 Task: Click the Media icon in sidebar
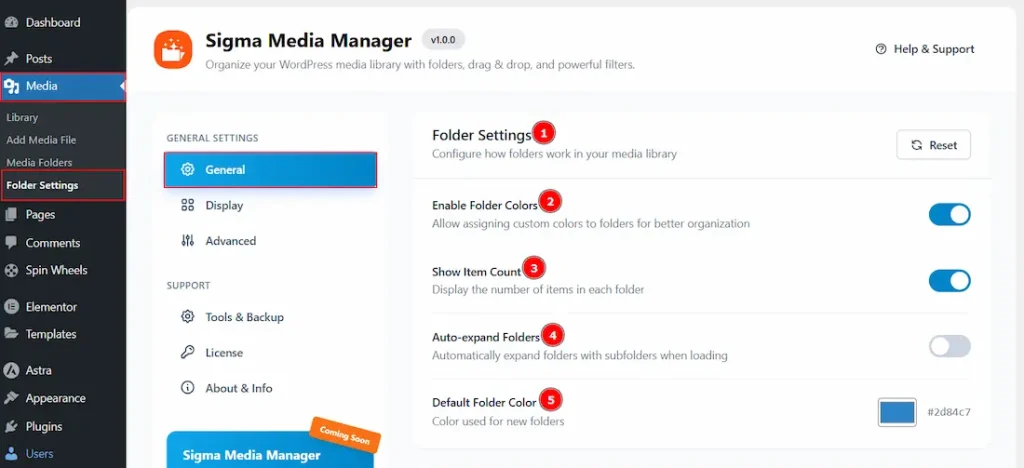[11, 86]
